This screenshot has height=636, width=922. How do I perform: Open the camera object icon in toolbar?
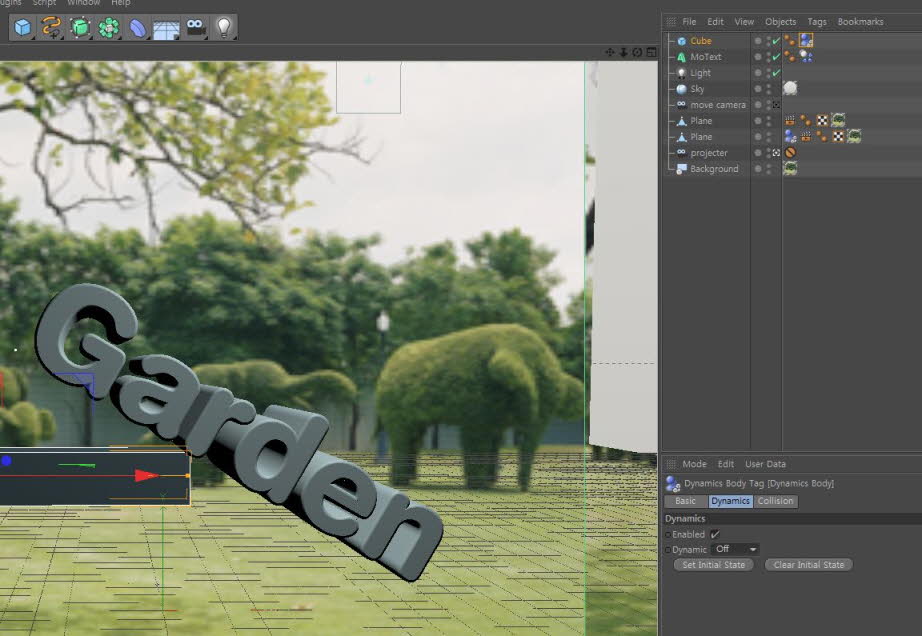(195, 27)
